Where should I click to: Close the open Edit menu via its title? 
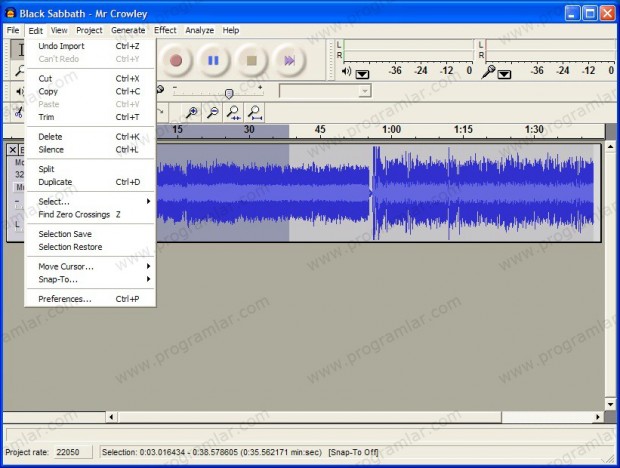[36, 30]
